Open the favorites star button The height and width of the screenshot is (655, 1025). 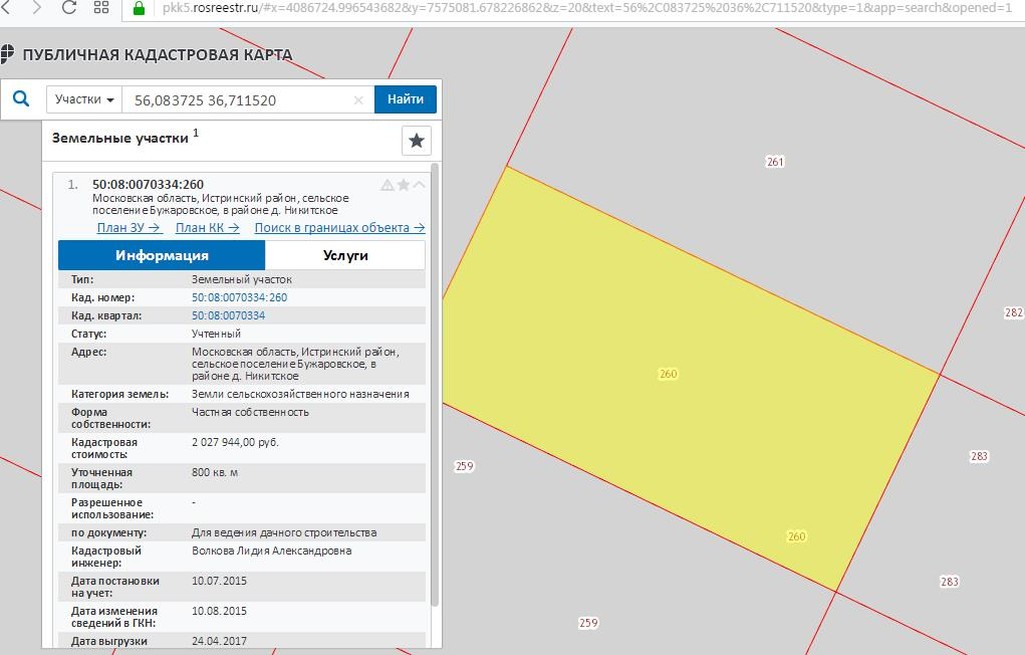[x=416, y=141]
